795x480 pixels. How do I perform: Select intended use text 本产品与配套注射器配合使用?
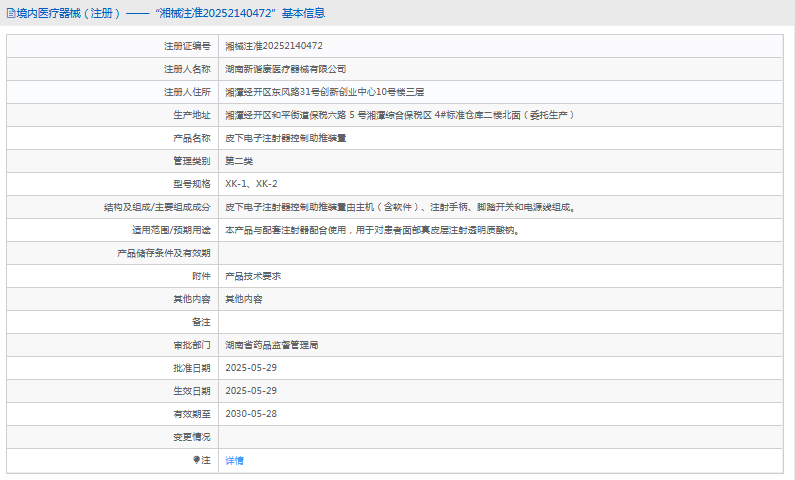coord(286,230)
